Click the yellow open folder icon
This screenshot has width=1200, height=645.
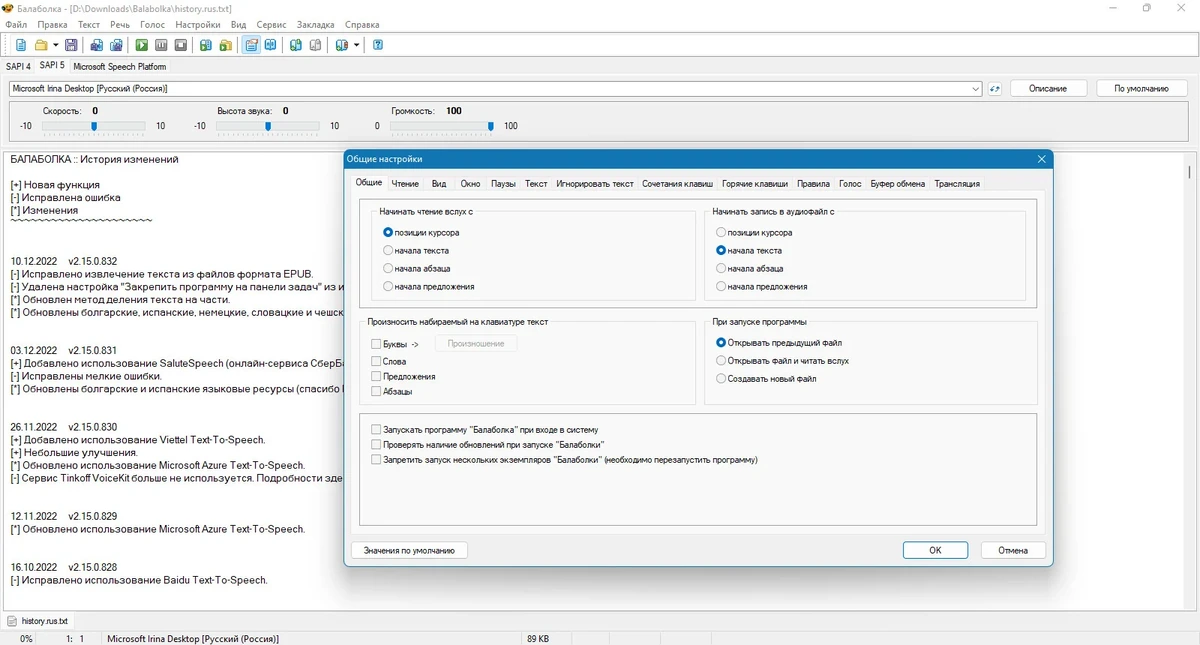[42, 45]
